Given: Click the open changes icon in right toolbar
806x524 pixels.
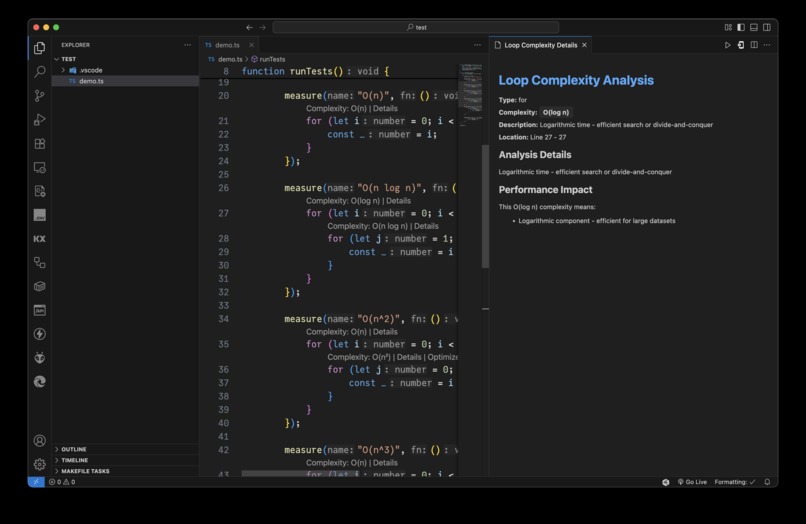Looking at the screenshot, I should coord(741,45).
